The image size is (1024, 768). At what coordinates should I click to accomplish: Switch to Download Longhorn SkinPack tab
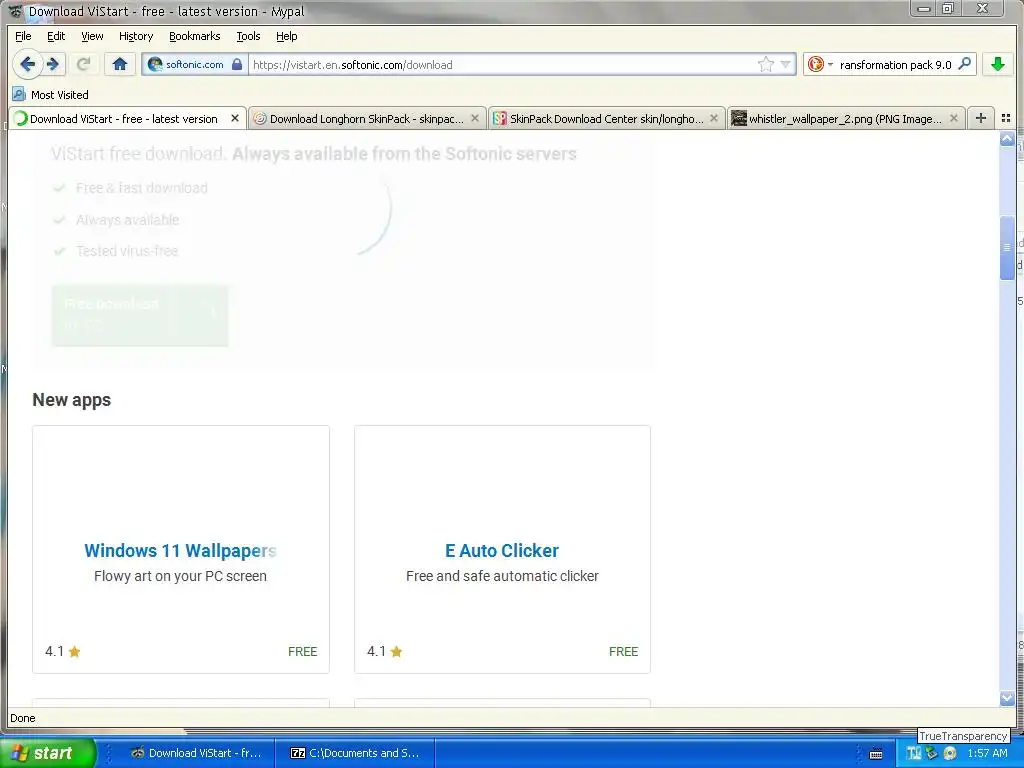[366, 119]
